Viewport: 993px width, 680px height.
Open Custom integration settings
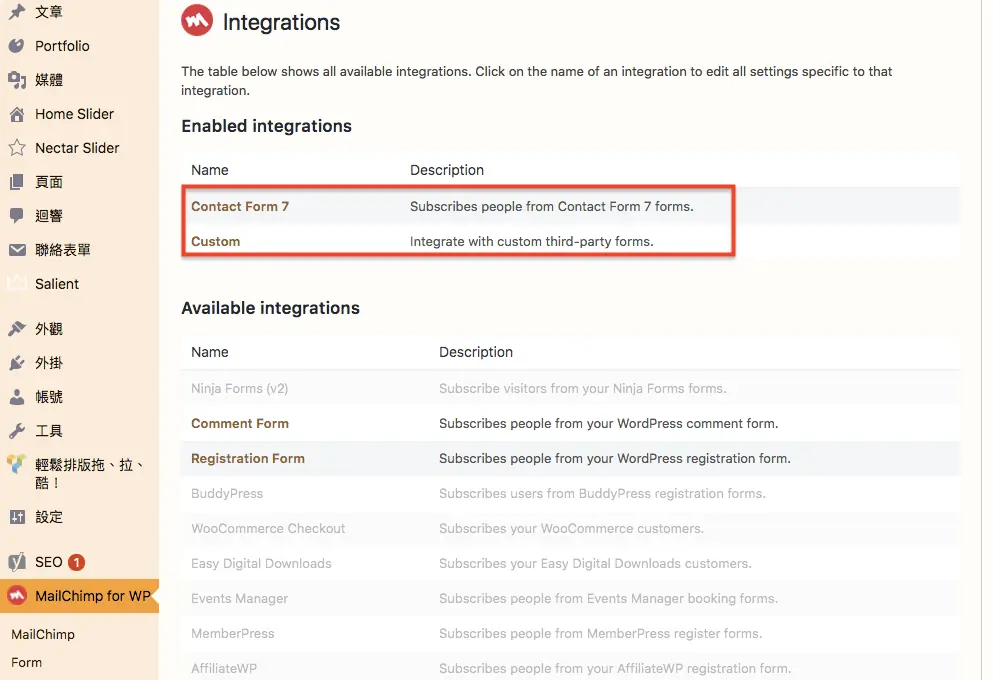[215, 241]
